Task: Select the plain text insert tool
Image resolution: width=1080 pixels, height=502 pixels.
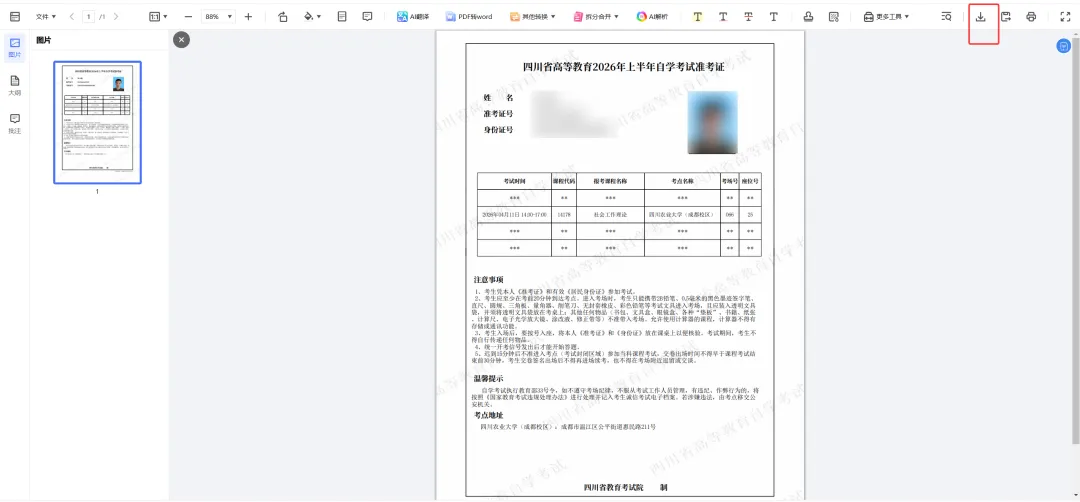Action: [773, 17]
